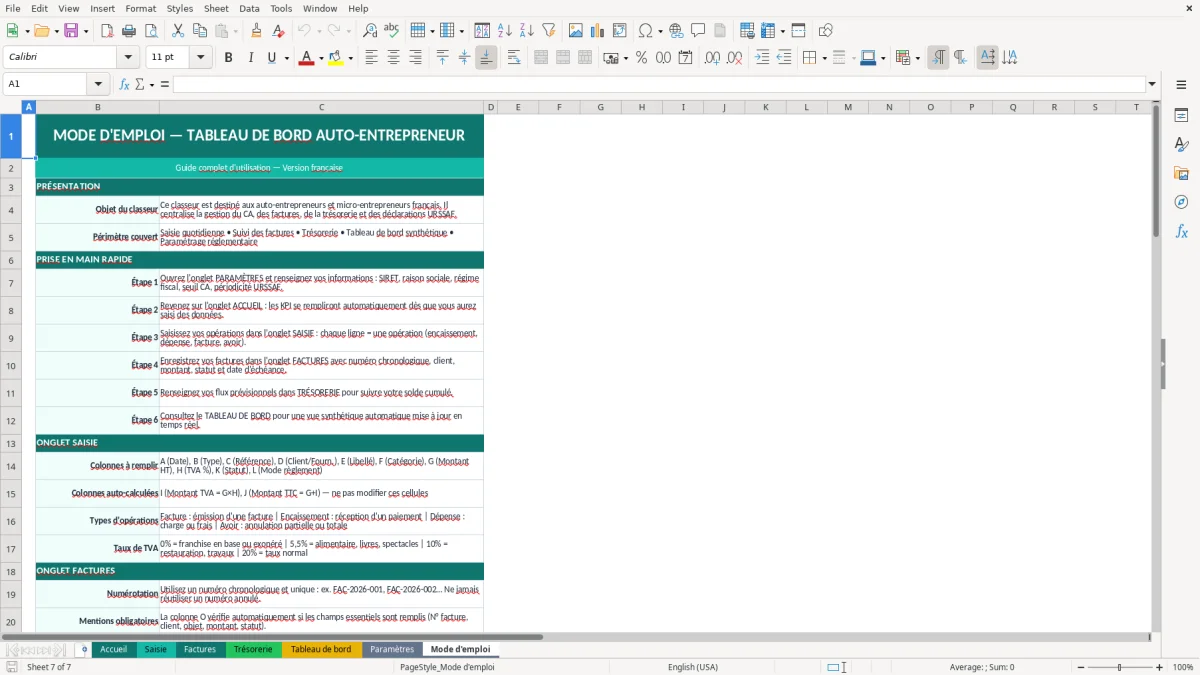The width and height of the screenshot is (1200, 675).
Task: Insert or edit pivot table icon
Action: [620, 31]
